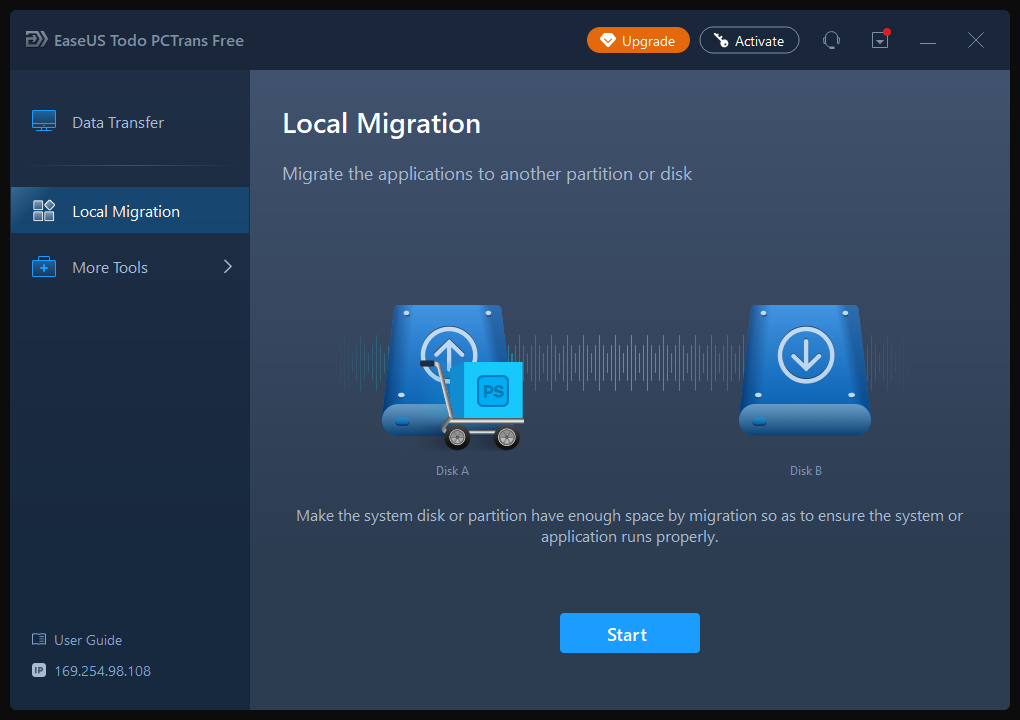Screen dimensions: 1020x720
Task: Open support via the headset icon
Action: pyautogui.click(x=831, y=40)
